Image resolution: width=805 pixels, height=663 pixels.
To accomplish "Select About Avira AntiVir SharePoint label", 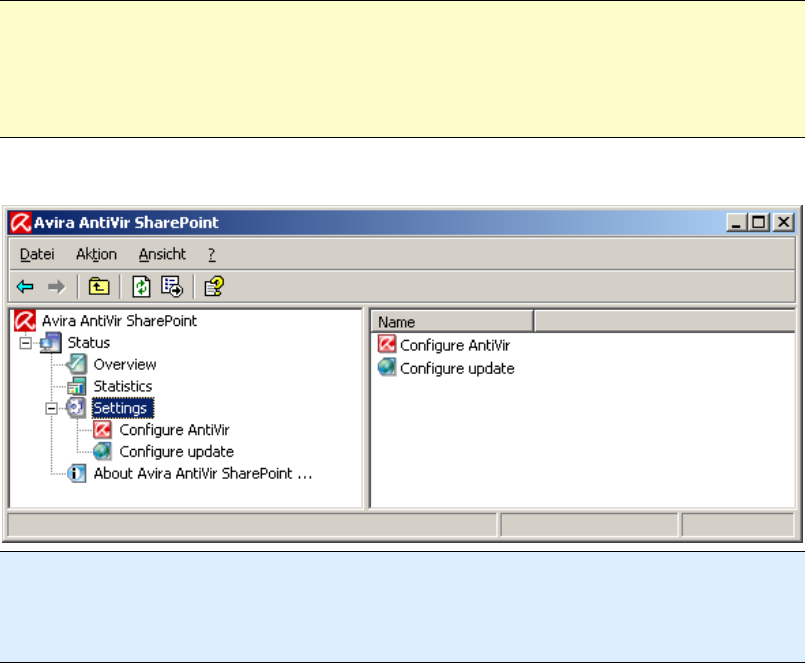I will click(x=203, y=473).
